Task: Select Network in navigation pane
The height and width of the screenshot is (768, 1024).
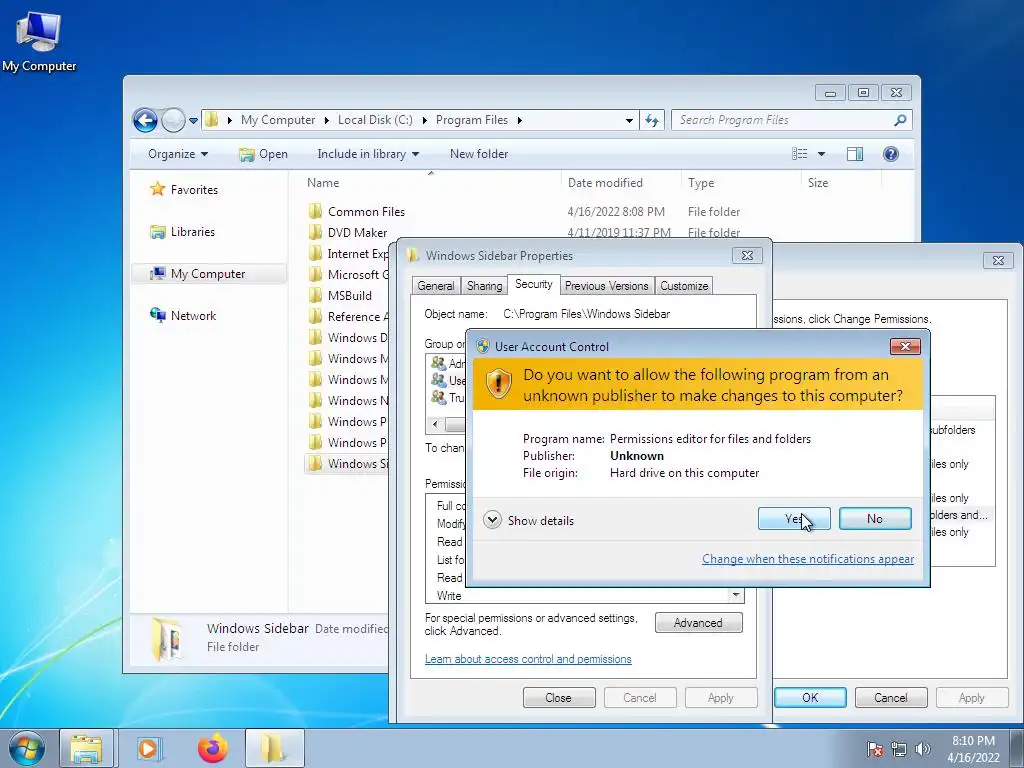Action: [x=193, y=315]
